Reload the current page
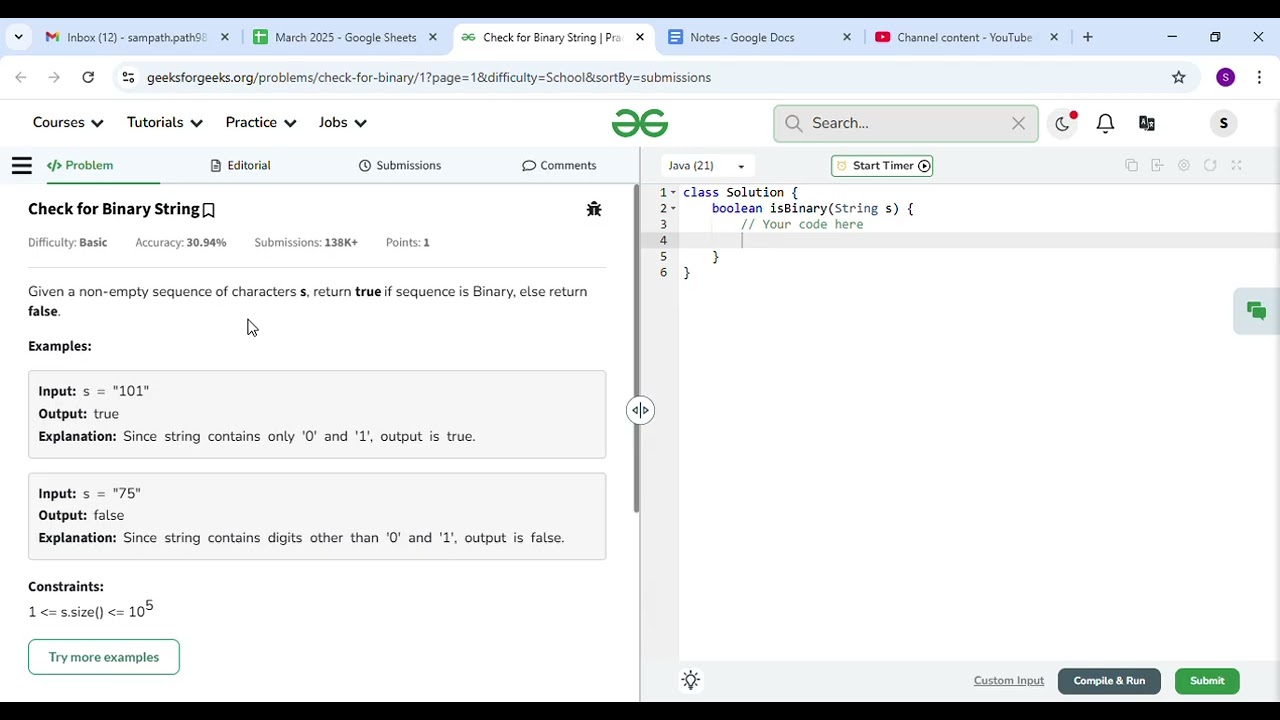 [88, 77]
